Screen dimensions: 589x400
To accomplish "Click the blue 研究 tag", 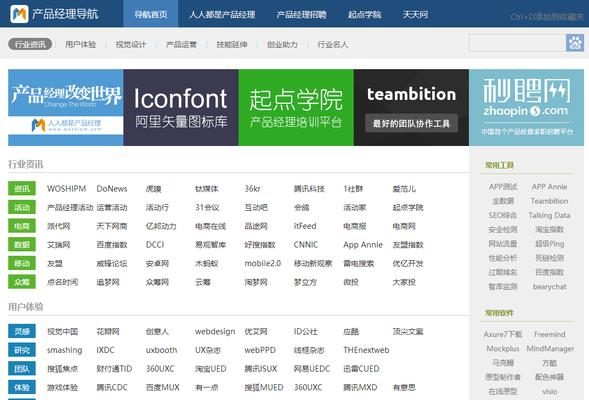I will pos(22,350).
